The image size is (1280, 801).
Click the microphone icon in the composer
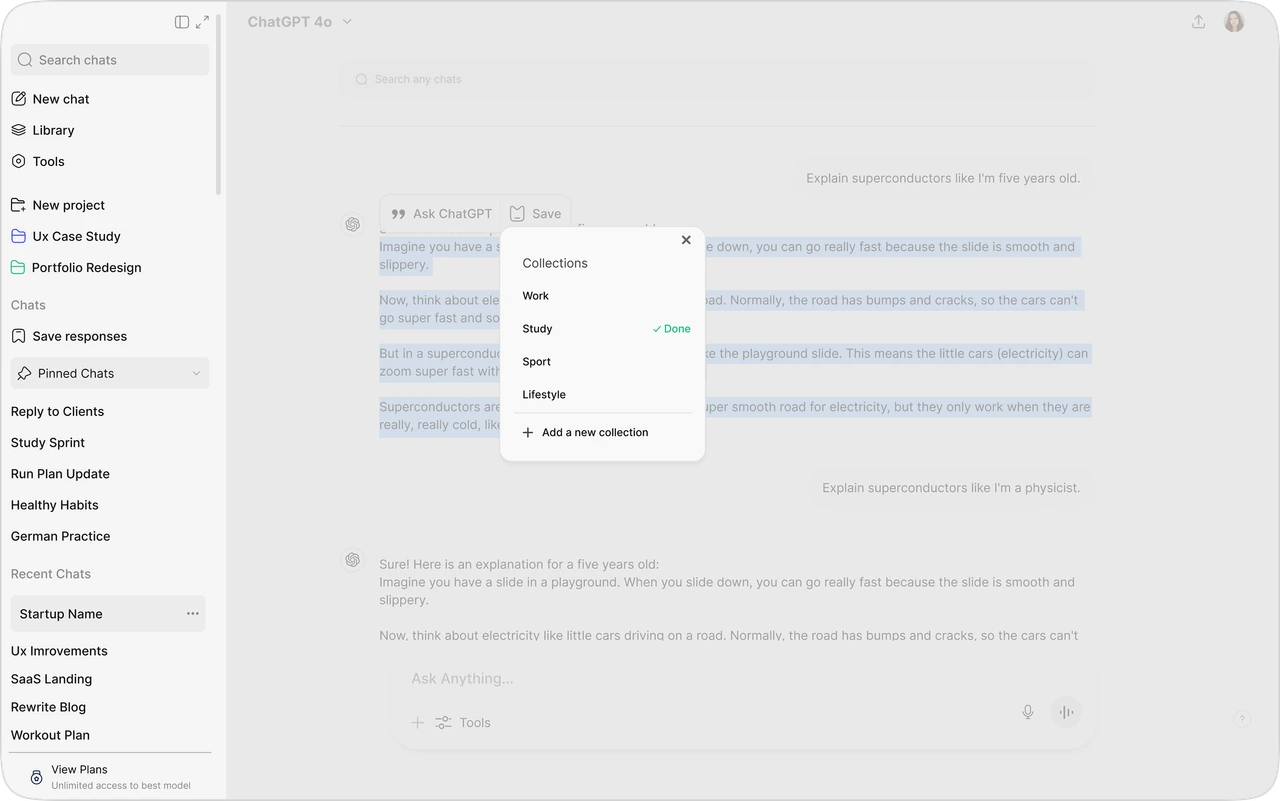[1027, 711]
